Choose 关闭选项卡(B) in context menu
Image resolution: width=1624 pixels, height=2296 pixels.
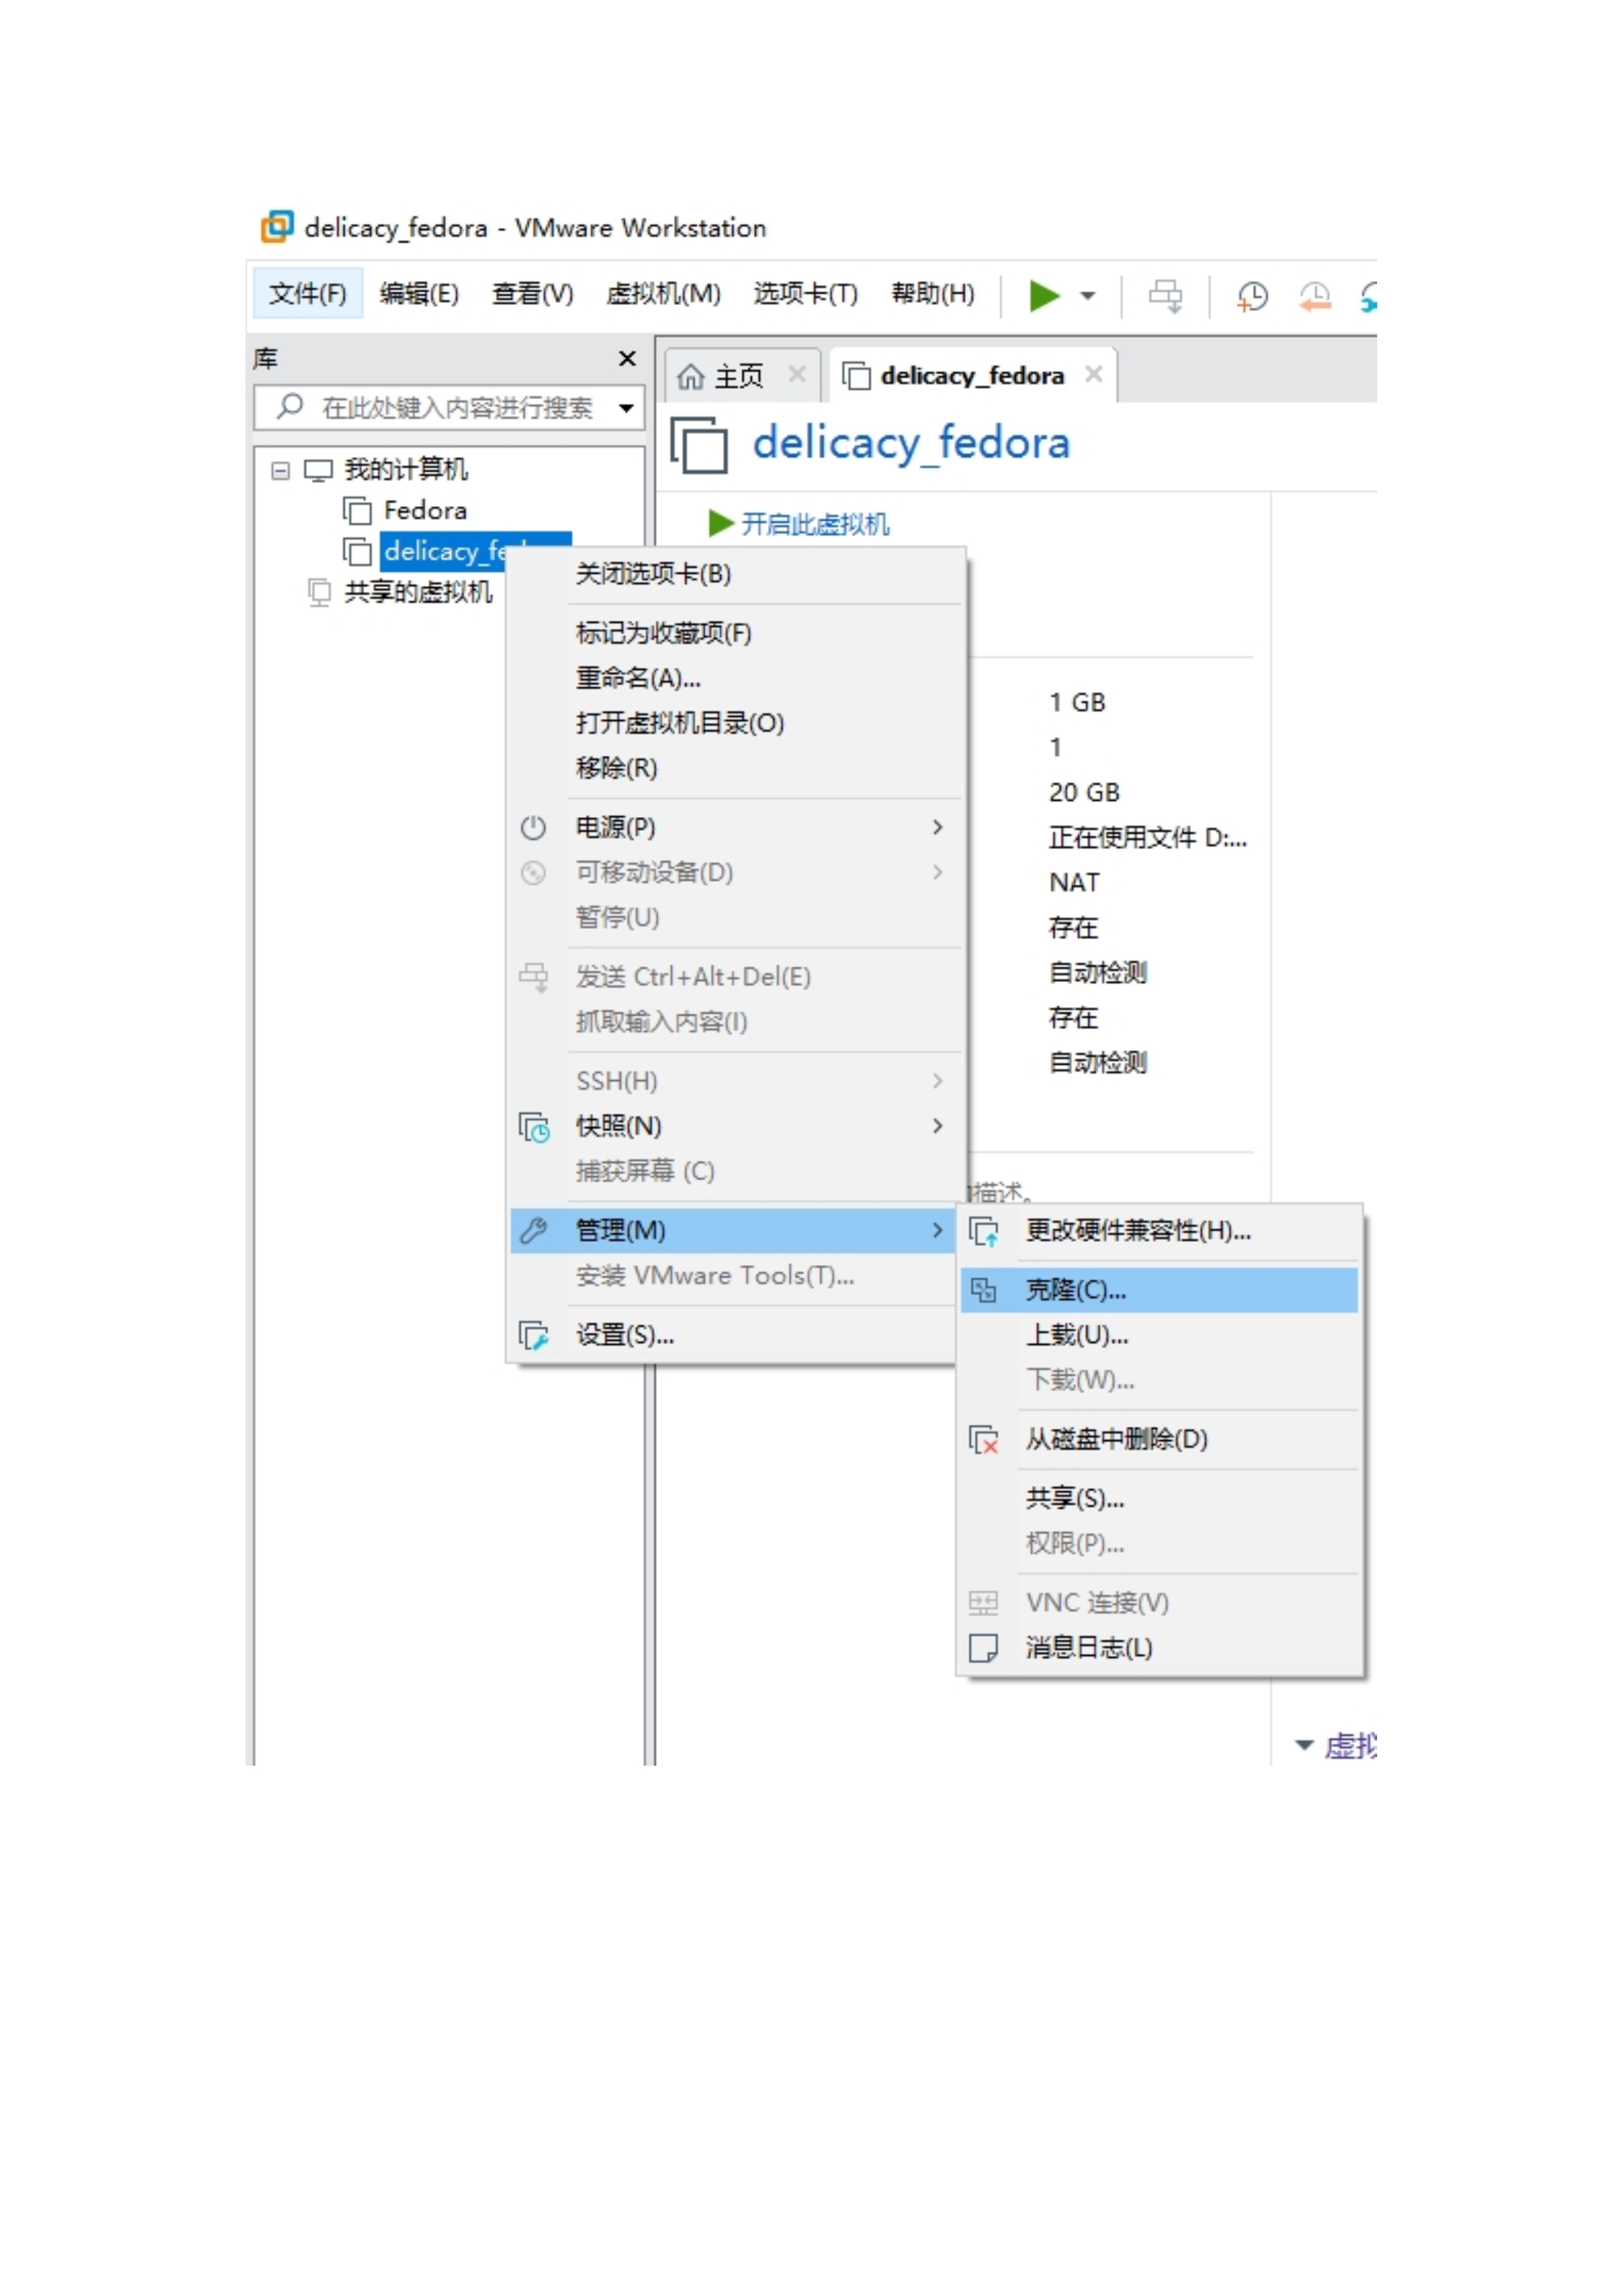[737, 574]
